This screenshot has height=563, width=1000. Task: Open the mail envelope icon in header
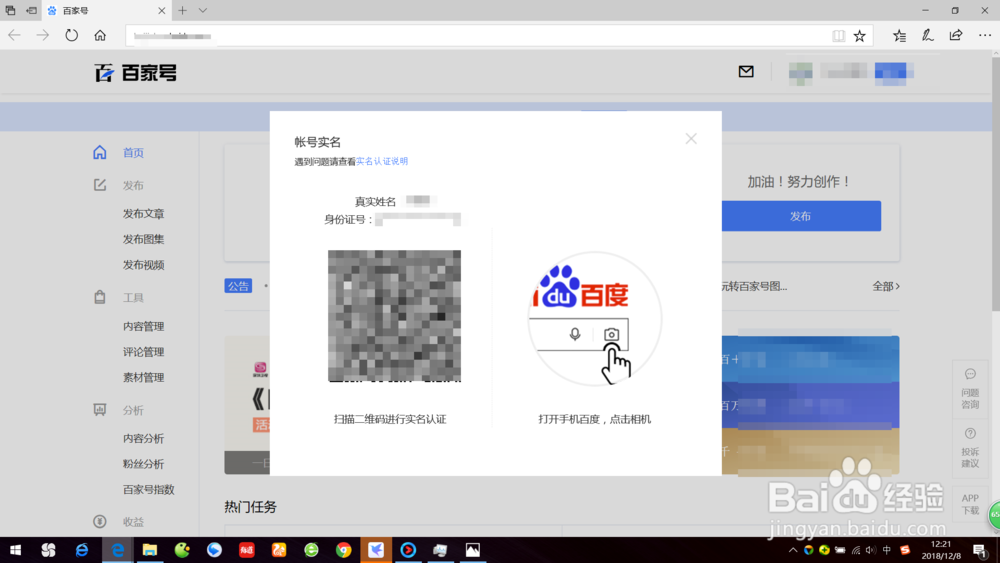(746, 71)
